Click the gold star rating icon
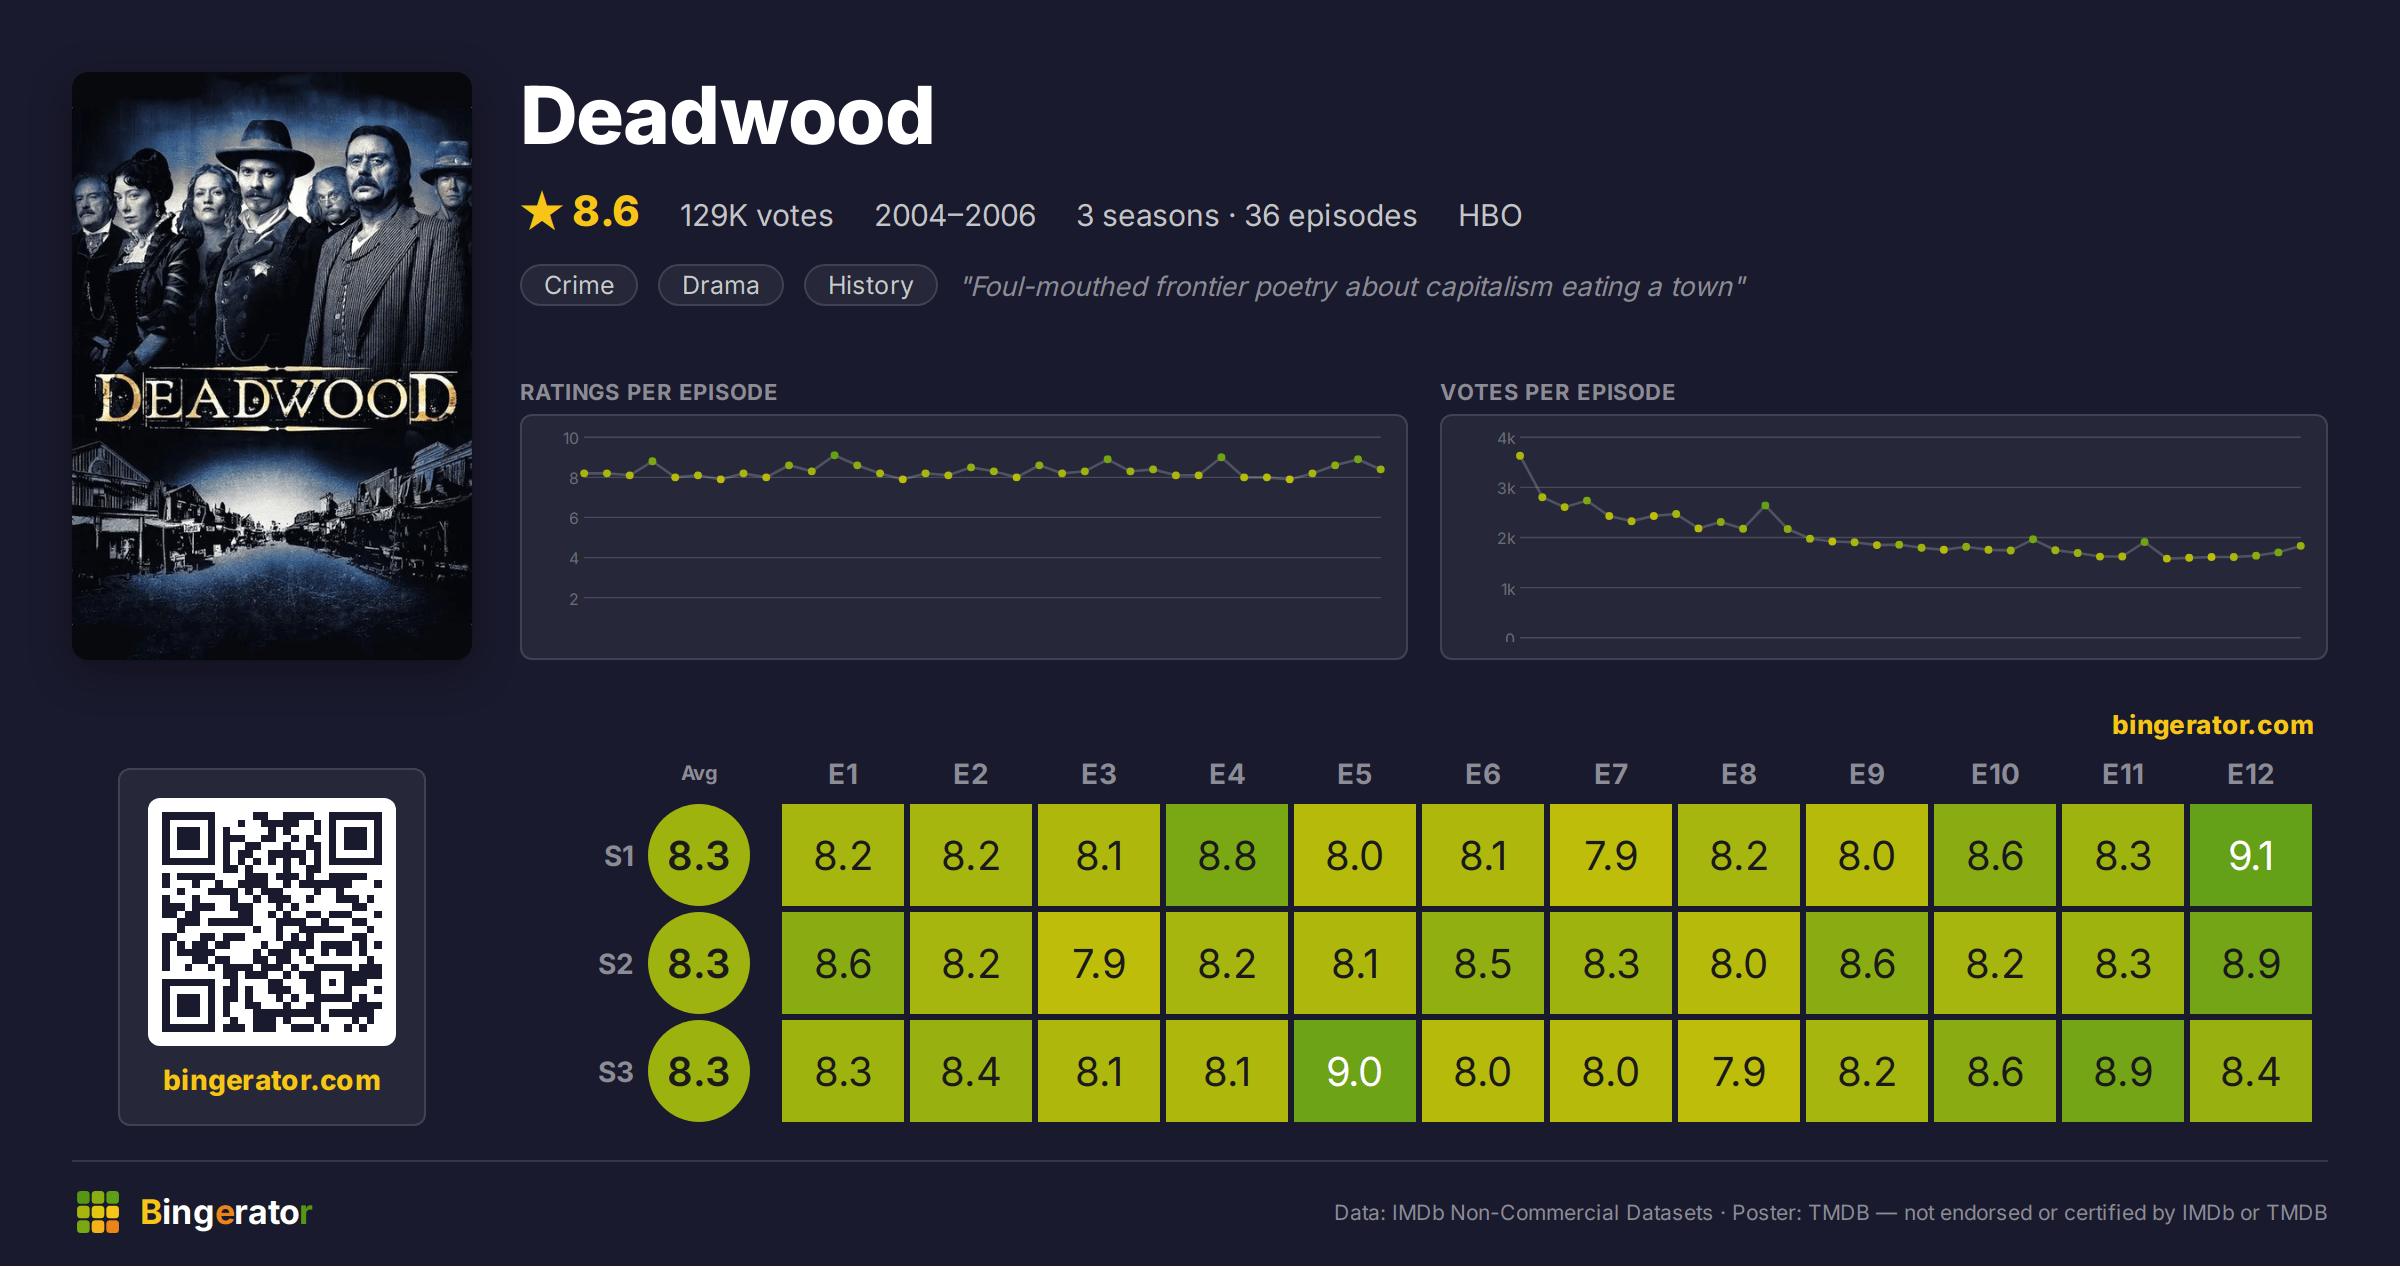 tap(542, 212)
